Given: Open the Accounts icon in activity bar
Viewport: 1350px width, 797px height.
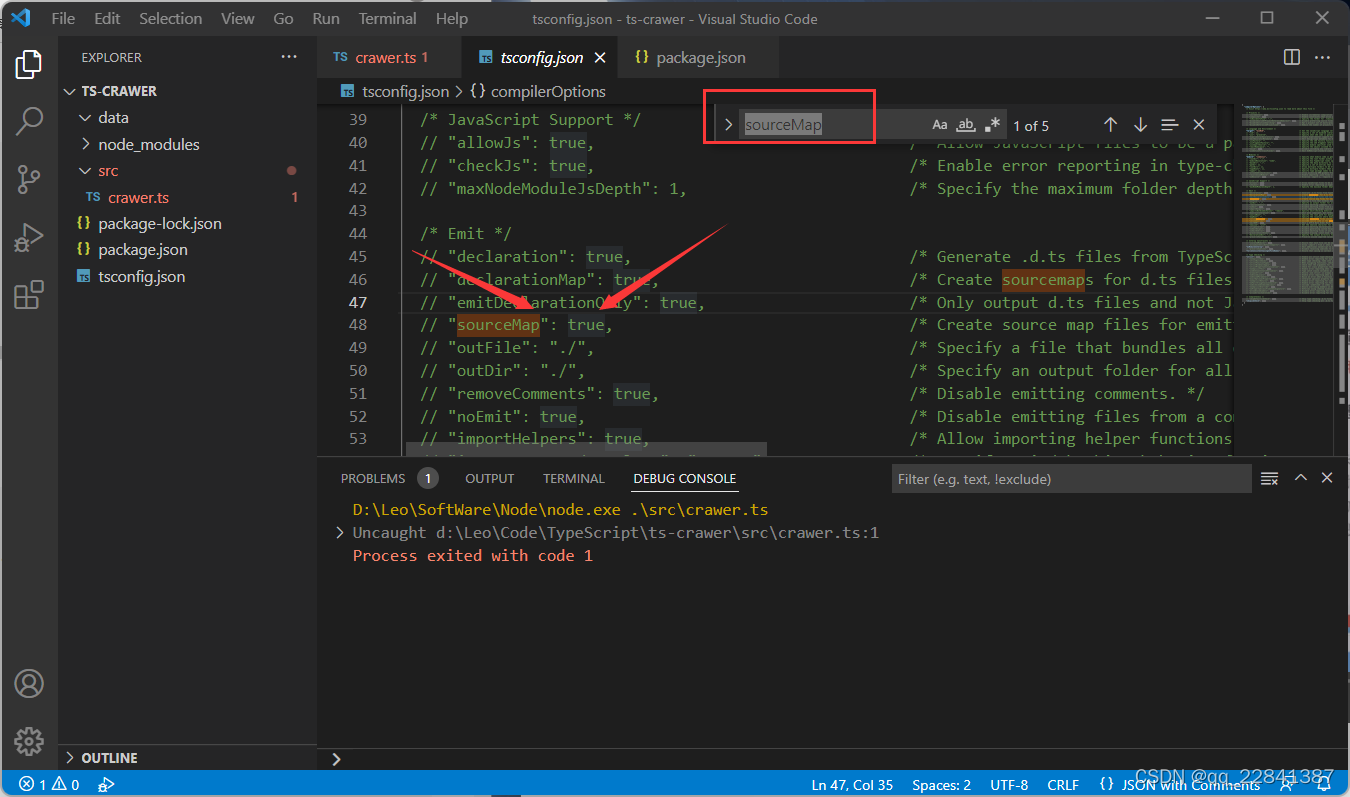Looking at the screenshot, I should [29, 683].
